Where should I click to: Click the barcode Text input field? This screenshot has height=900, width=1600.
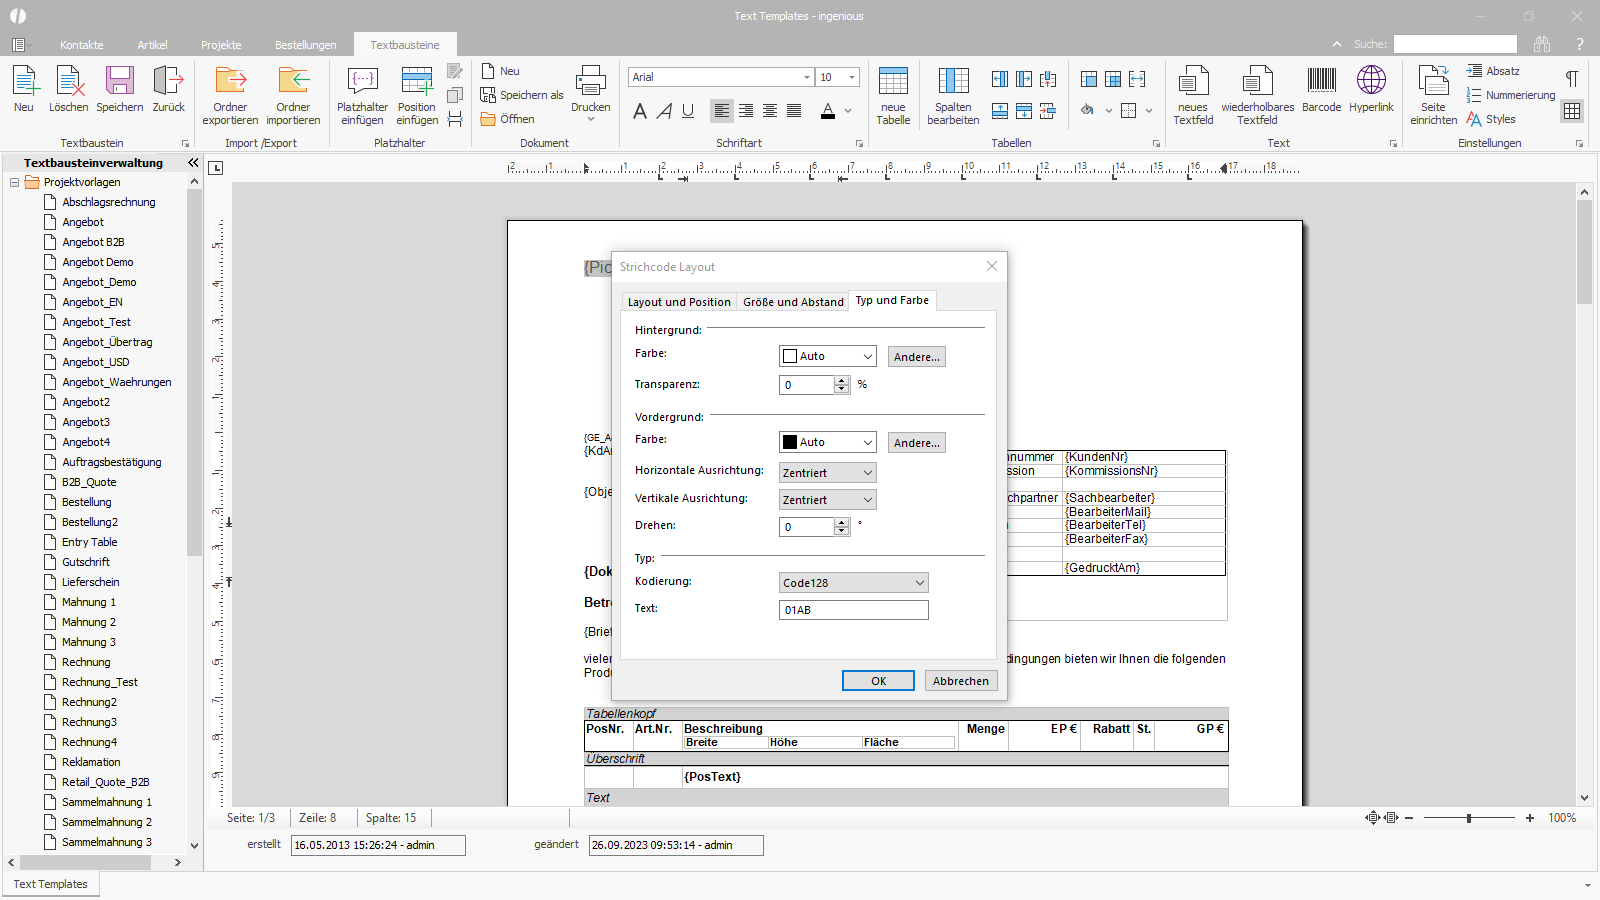pyautogui.click(x=854, y=610)
